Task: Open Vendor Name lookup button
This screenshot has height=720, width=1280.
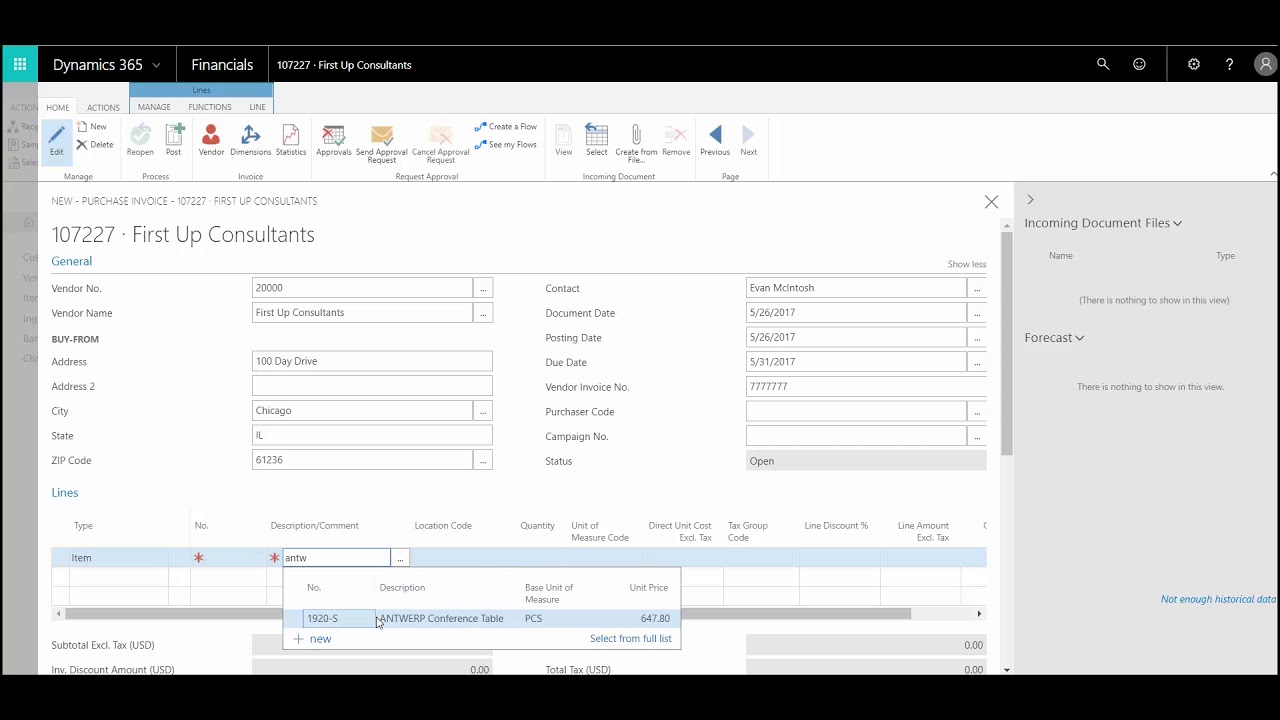Action: 483,313
